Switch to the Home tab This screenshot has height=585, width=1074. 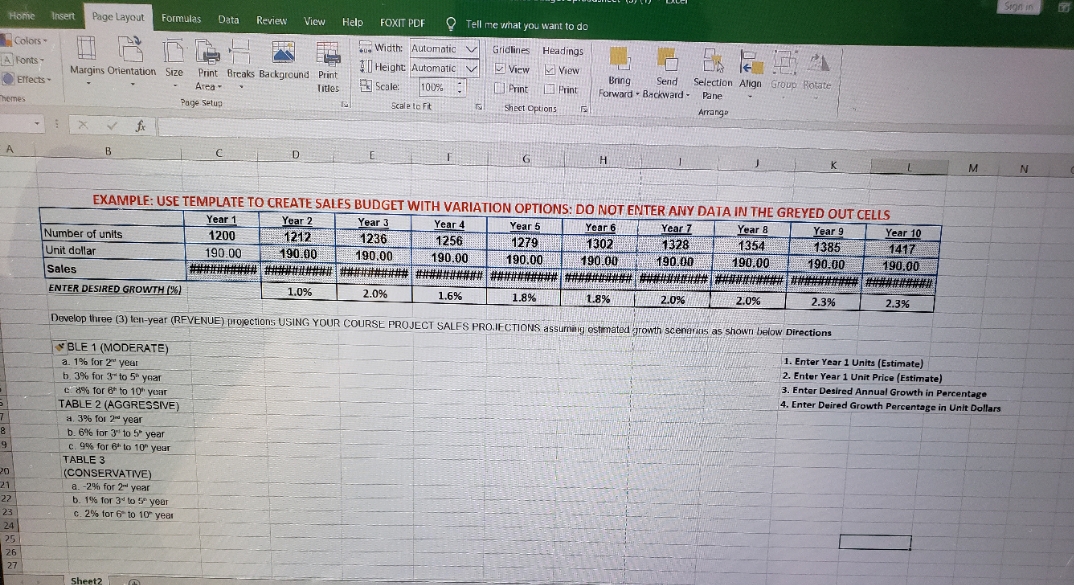click(22, 15)
